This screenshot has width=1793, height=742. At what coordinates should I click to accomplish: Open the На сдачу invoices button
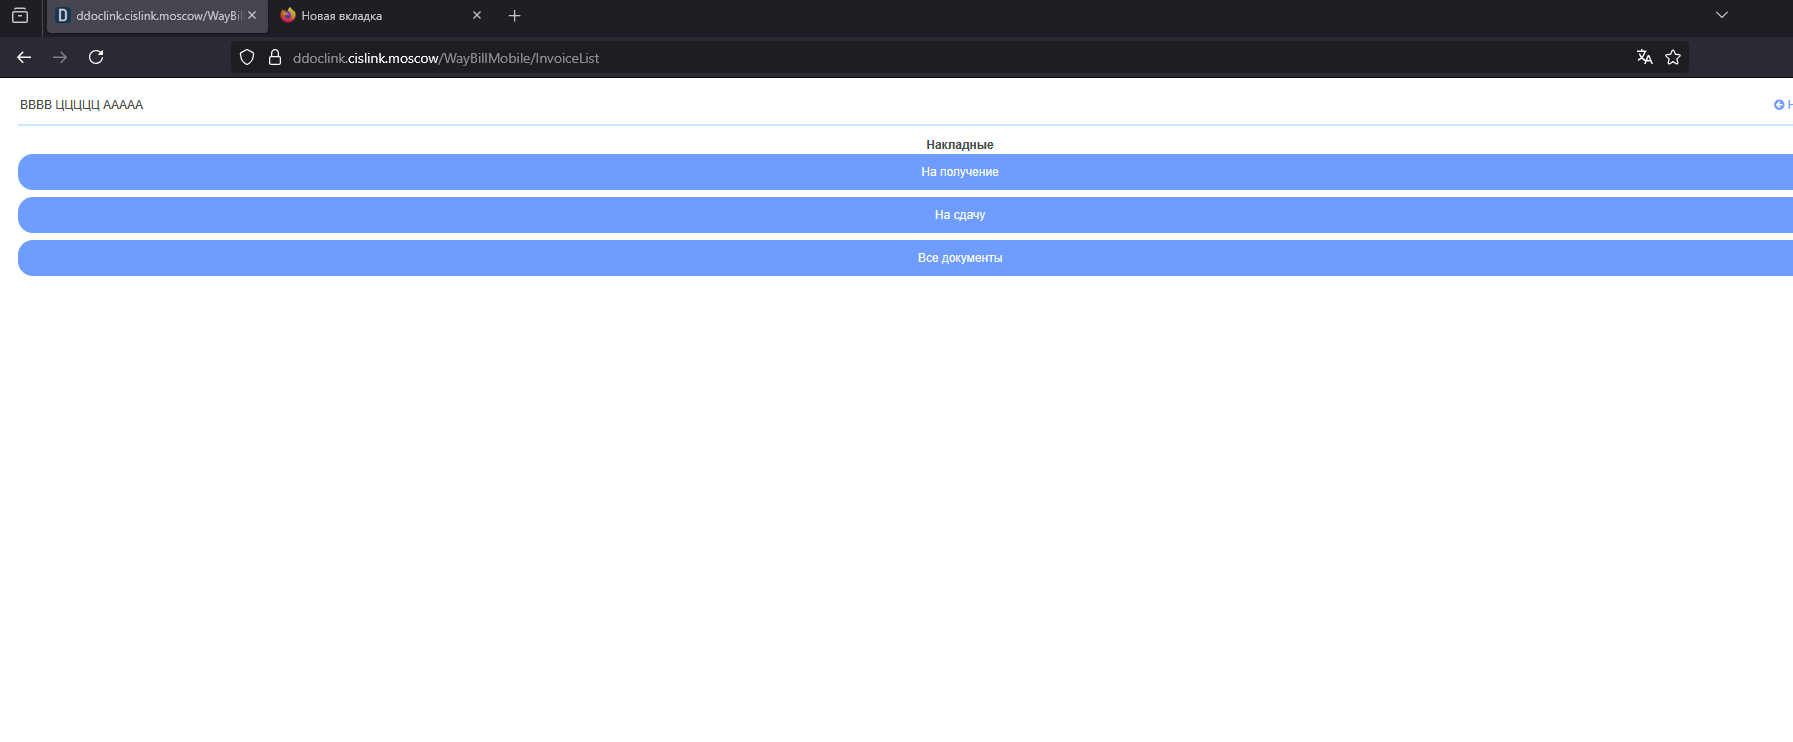pos(905,215)
